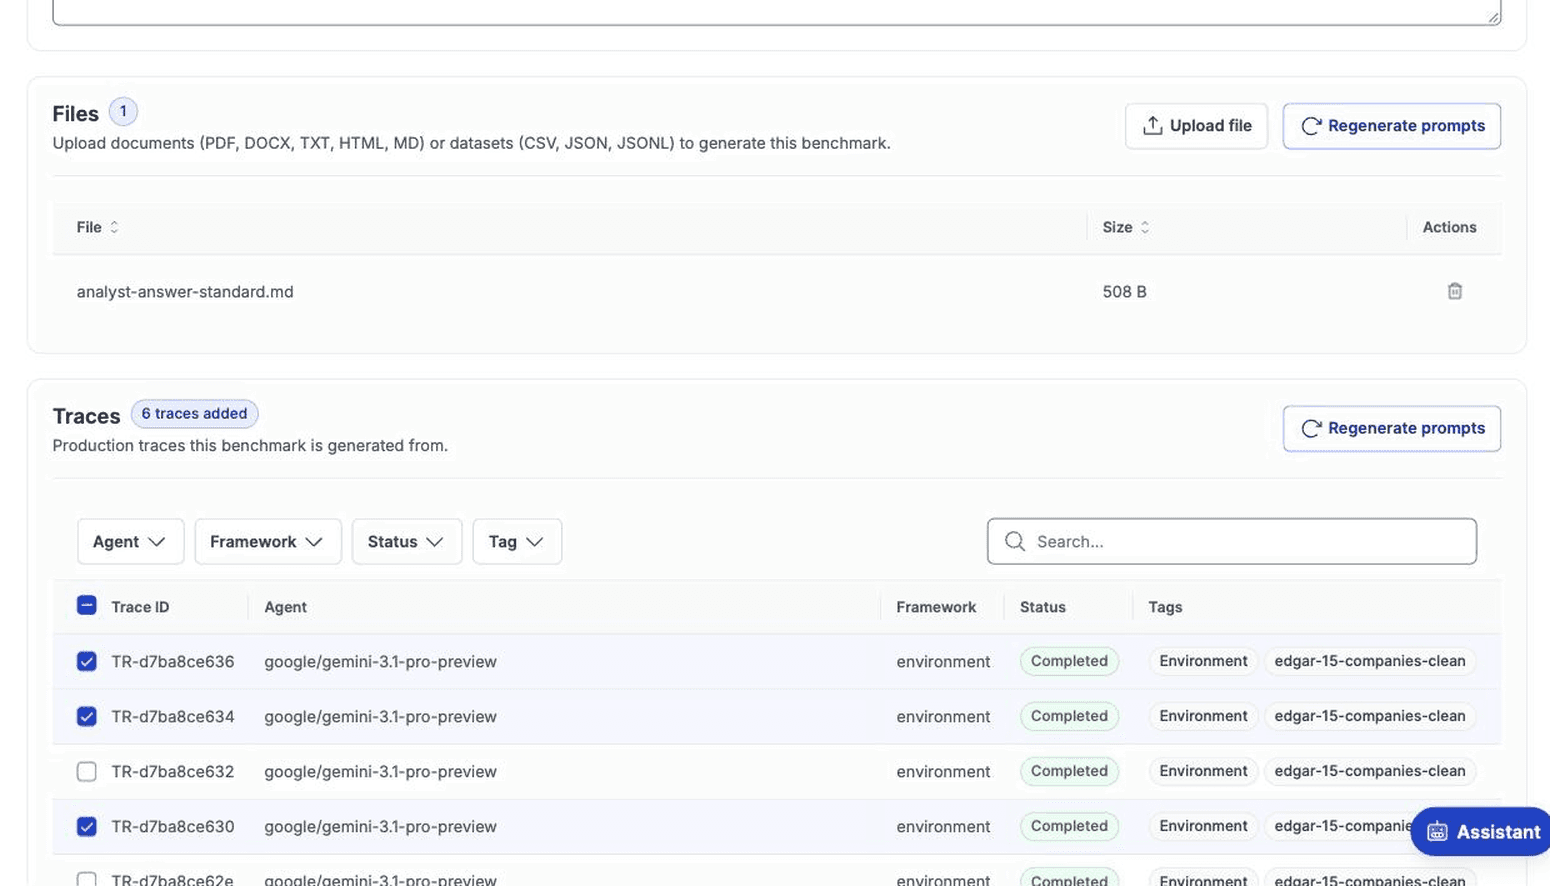The height and width of the screenshot is (886, 1550).
Task: Sort files by the File column arrows
Action: click(x=114, y=227)
